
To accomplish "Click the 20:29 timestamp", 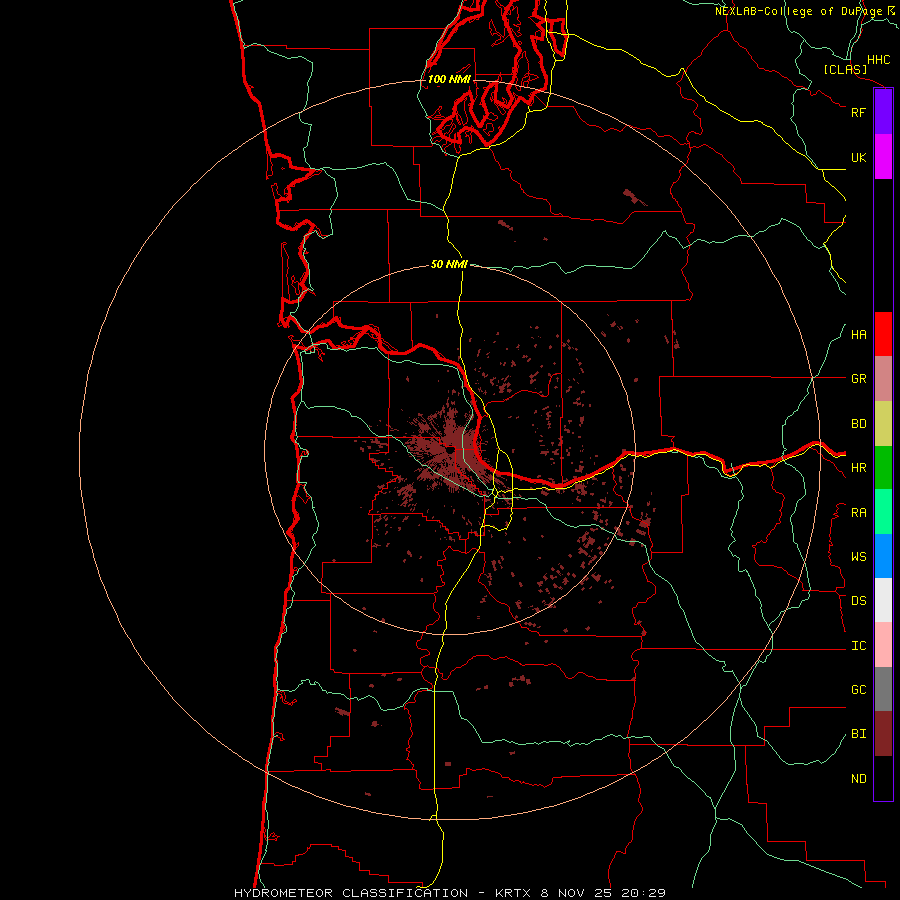I will (643, 893).
